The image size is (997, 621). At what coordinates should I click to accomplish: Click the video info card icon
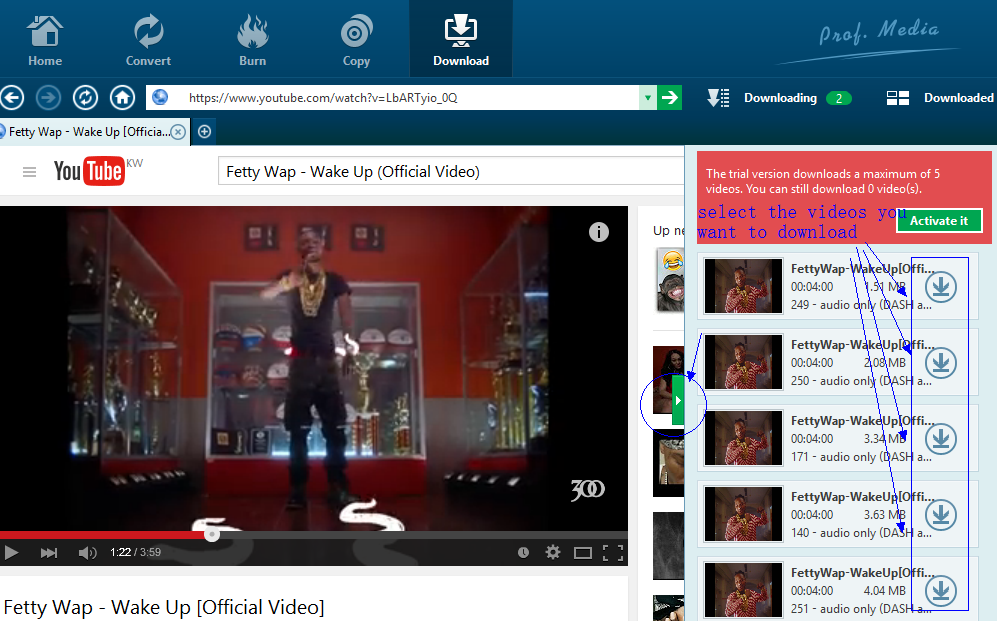(598, 232)
